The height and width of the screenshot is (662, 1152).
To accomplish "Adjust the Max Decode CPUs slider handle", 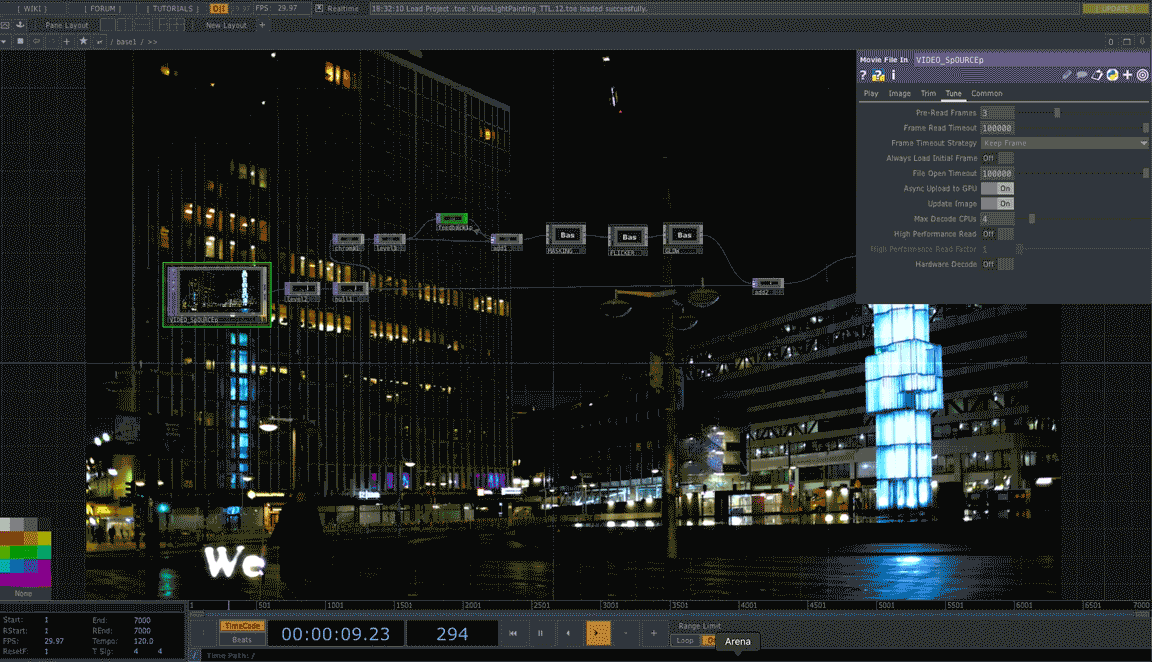I will (1032, 218).
